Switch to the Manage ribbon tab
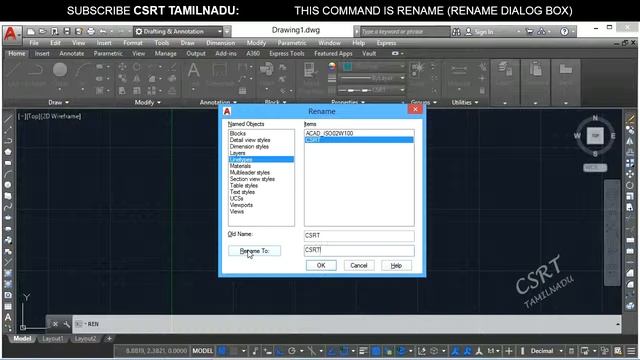640x360 pixels. [x=165, y=53]
